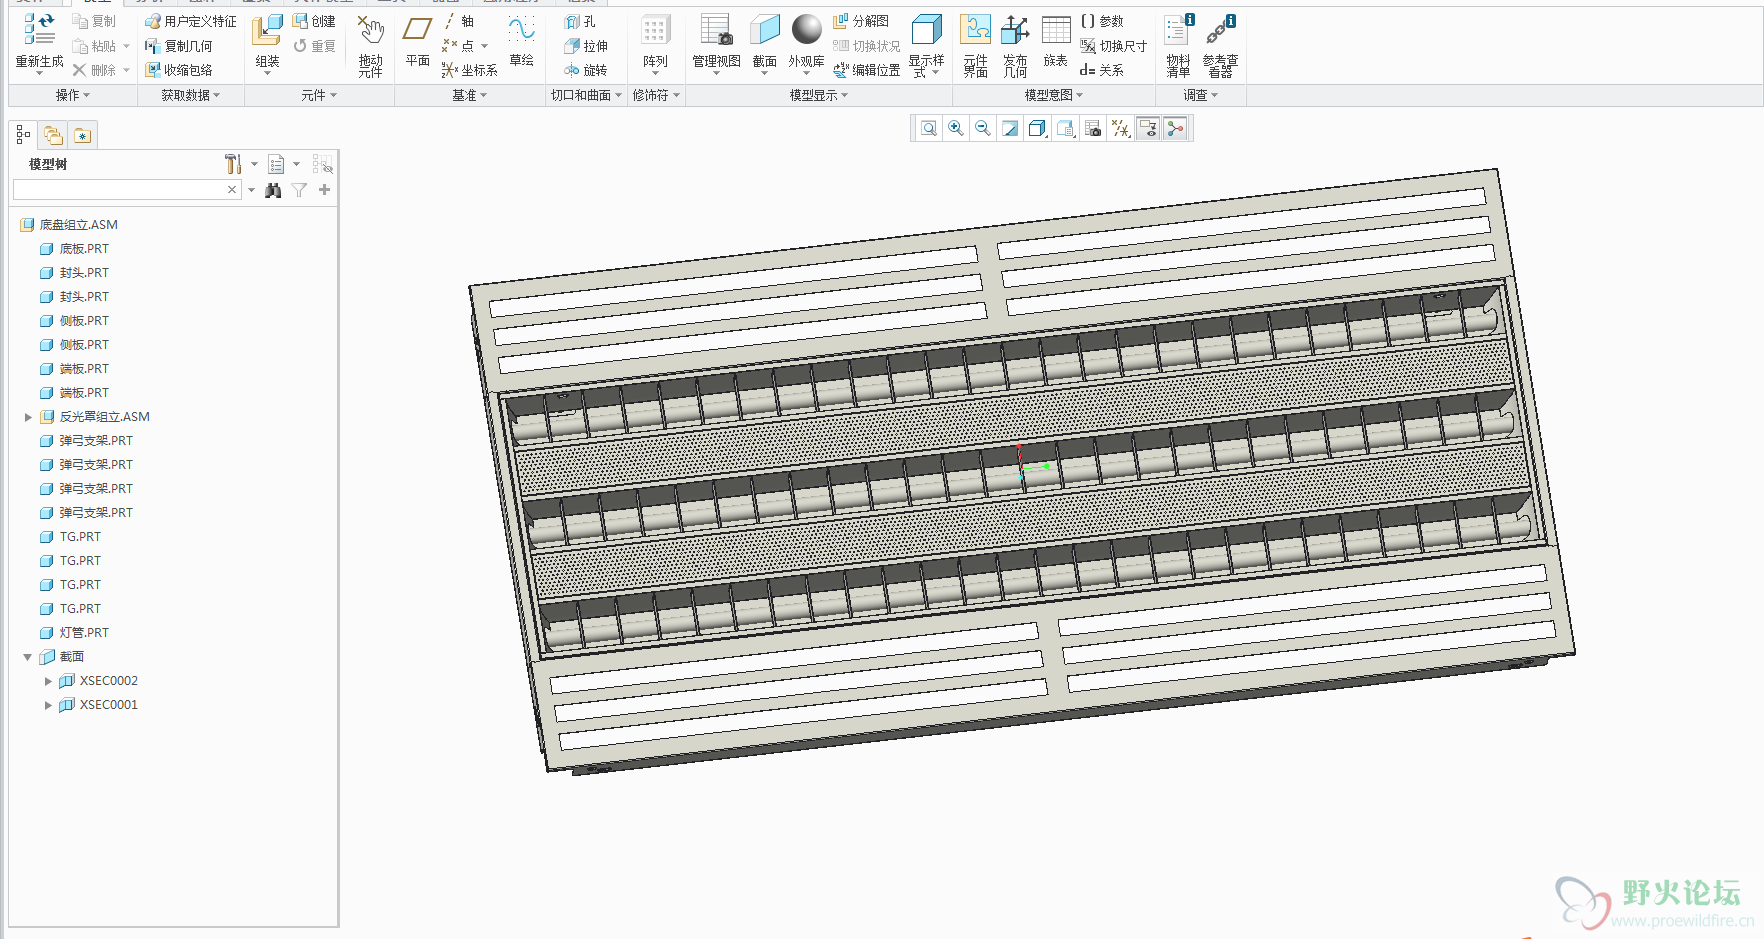Select Copy Geometry (复制几何)
1764x939 pixels.
coord(178,46)
